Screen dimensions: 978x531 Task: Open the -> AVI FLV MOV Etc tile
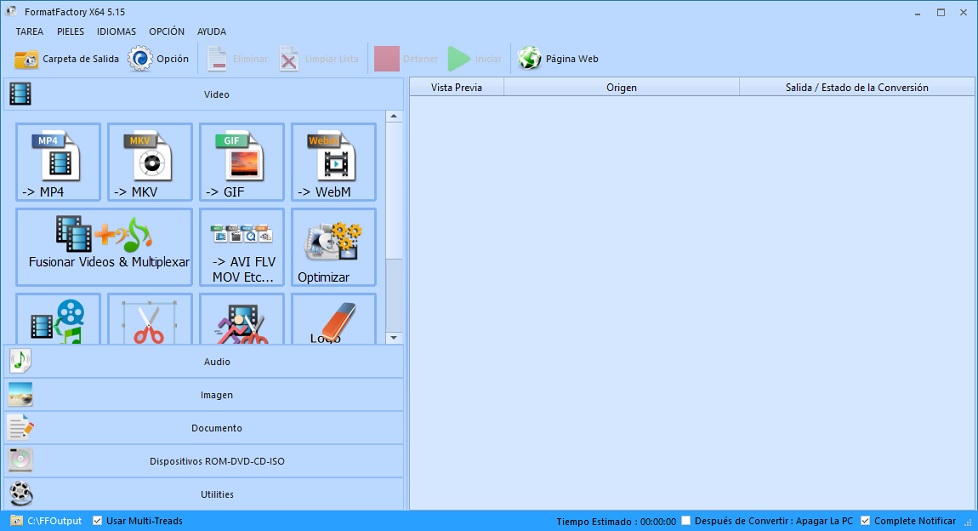tap(241, 247)
